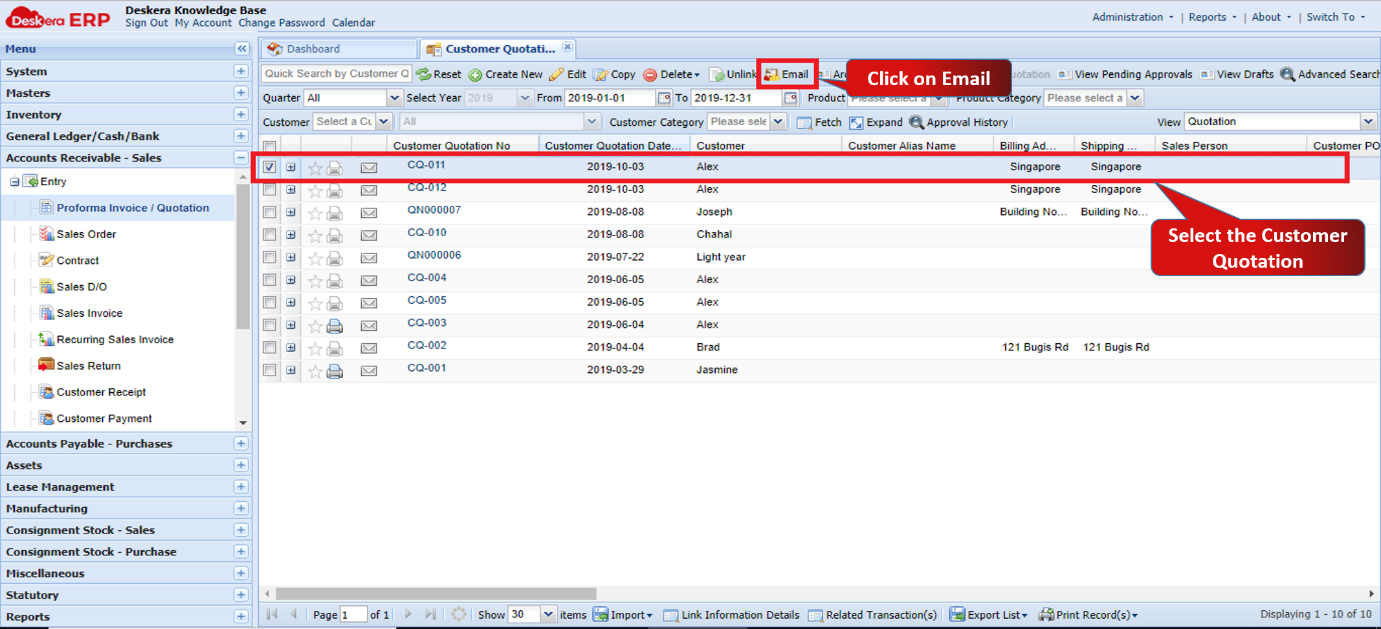Image resolution: width=1381 pixels, height=629 pixels.
Task: Open Approval History
Action: pos(958,122)
